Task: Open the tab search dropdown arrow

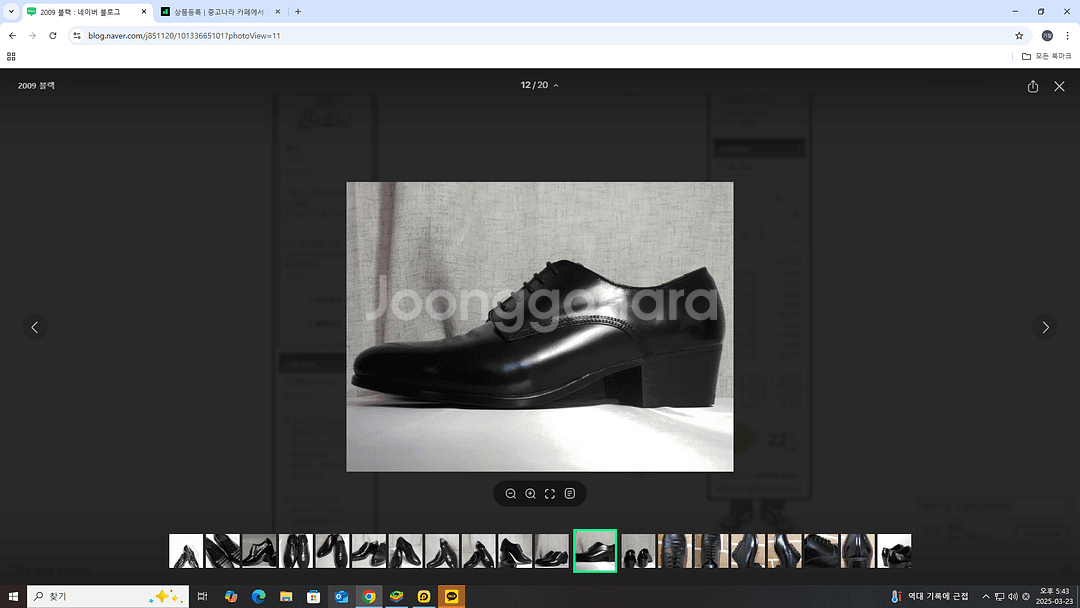Action: pos(11,12)
